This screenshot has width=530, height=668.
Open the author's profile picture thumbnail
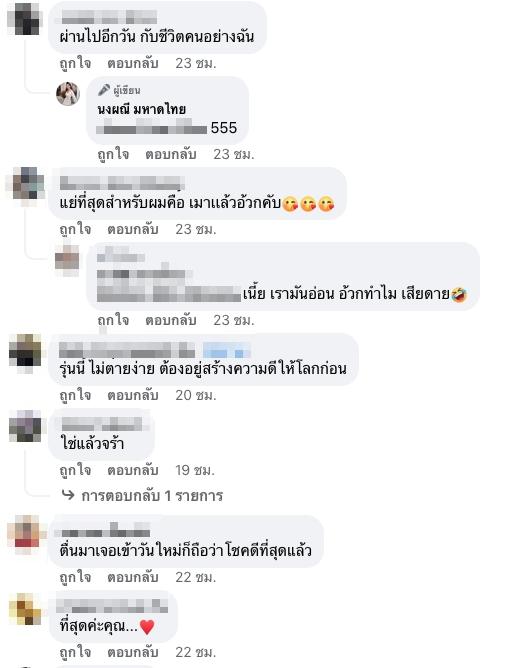click(x=68, y=93)
